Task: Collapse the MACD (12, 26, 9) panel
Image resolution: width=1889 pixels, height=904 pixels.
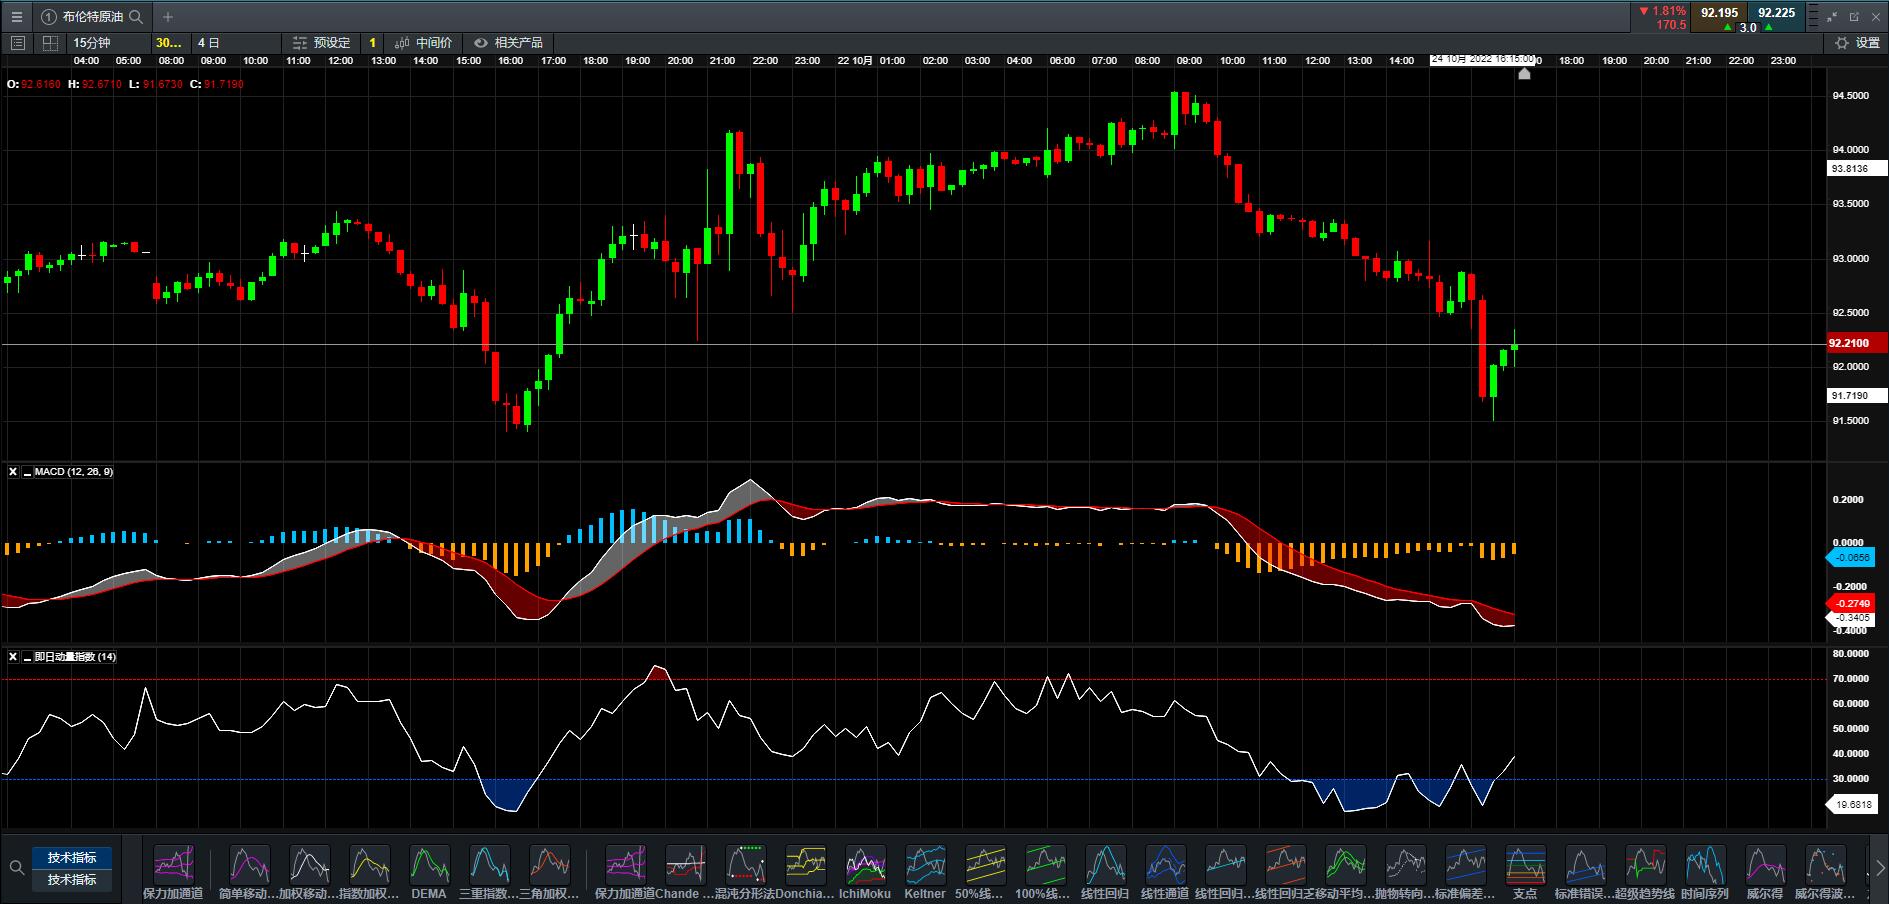Action: [x=27, y=472]
